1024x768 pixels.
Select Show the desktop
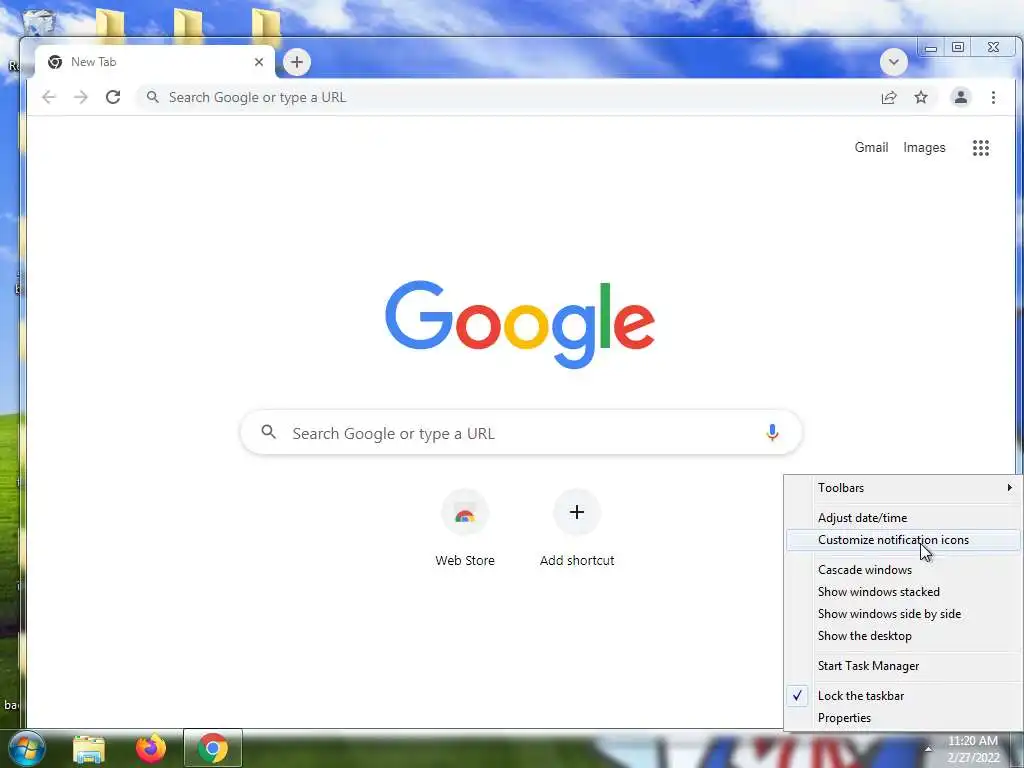point(902,636)
